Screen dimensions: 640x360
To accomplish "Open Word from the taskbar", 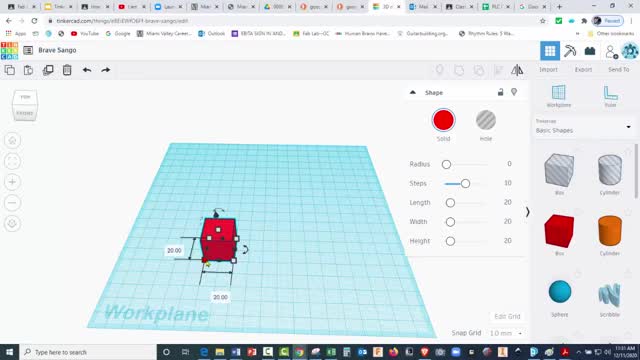I will tap(236, 352).
